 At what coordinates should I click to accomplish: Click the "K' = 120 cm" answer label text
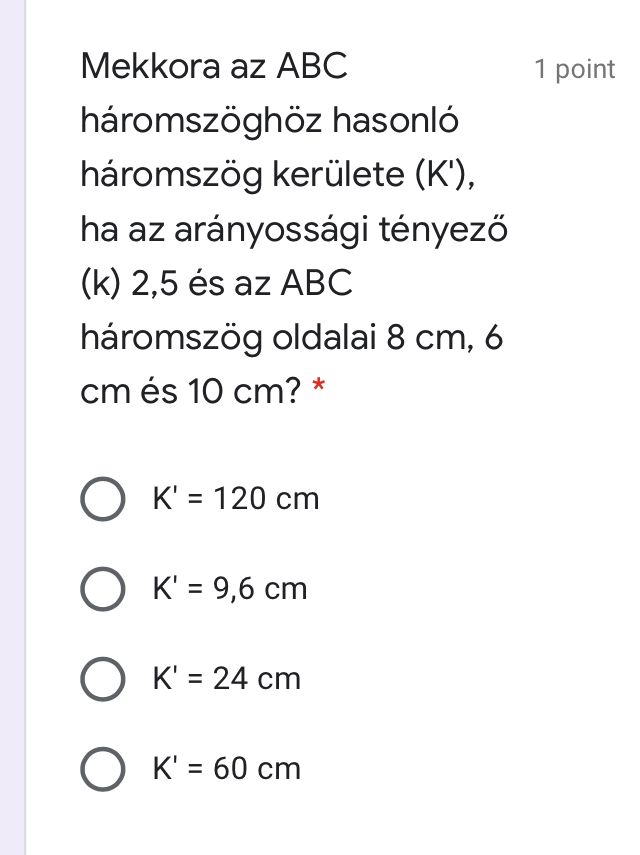point(235,499)
